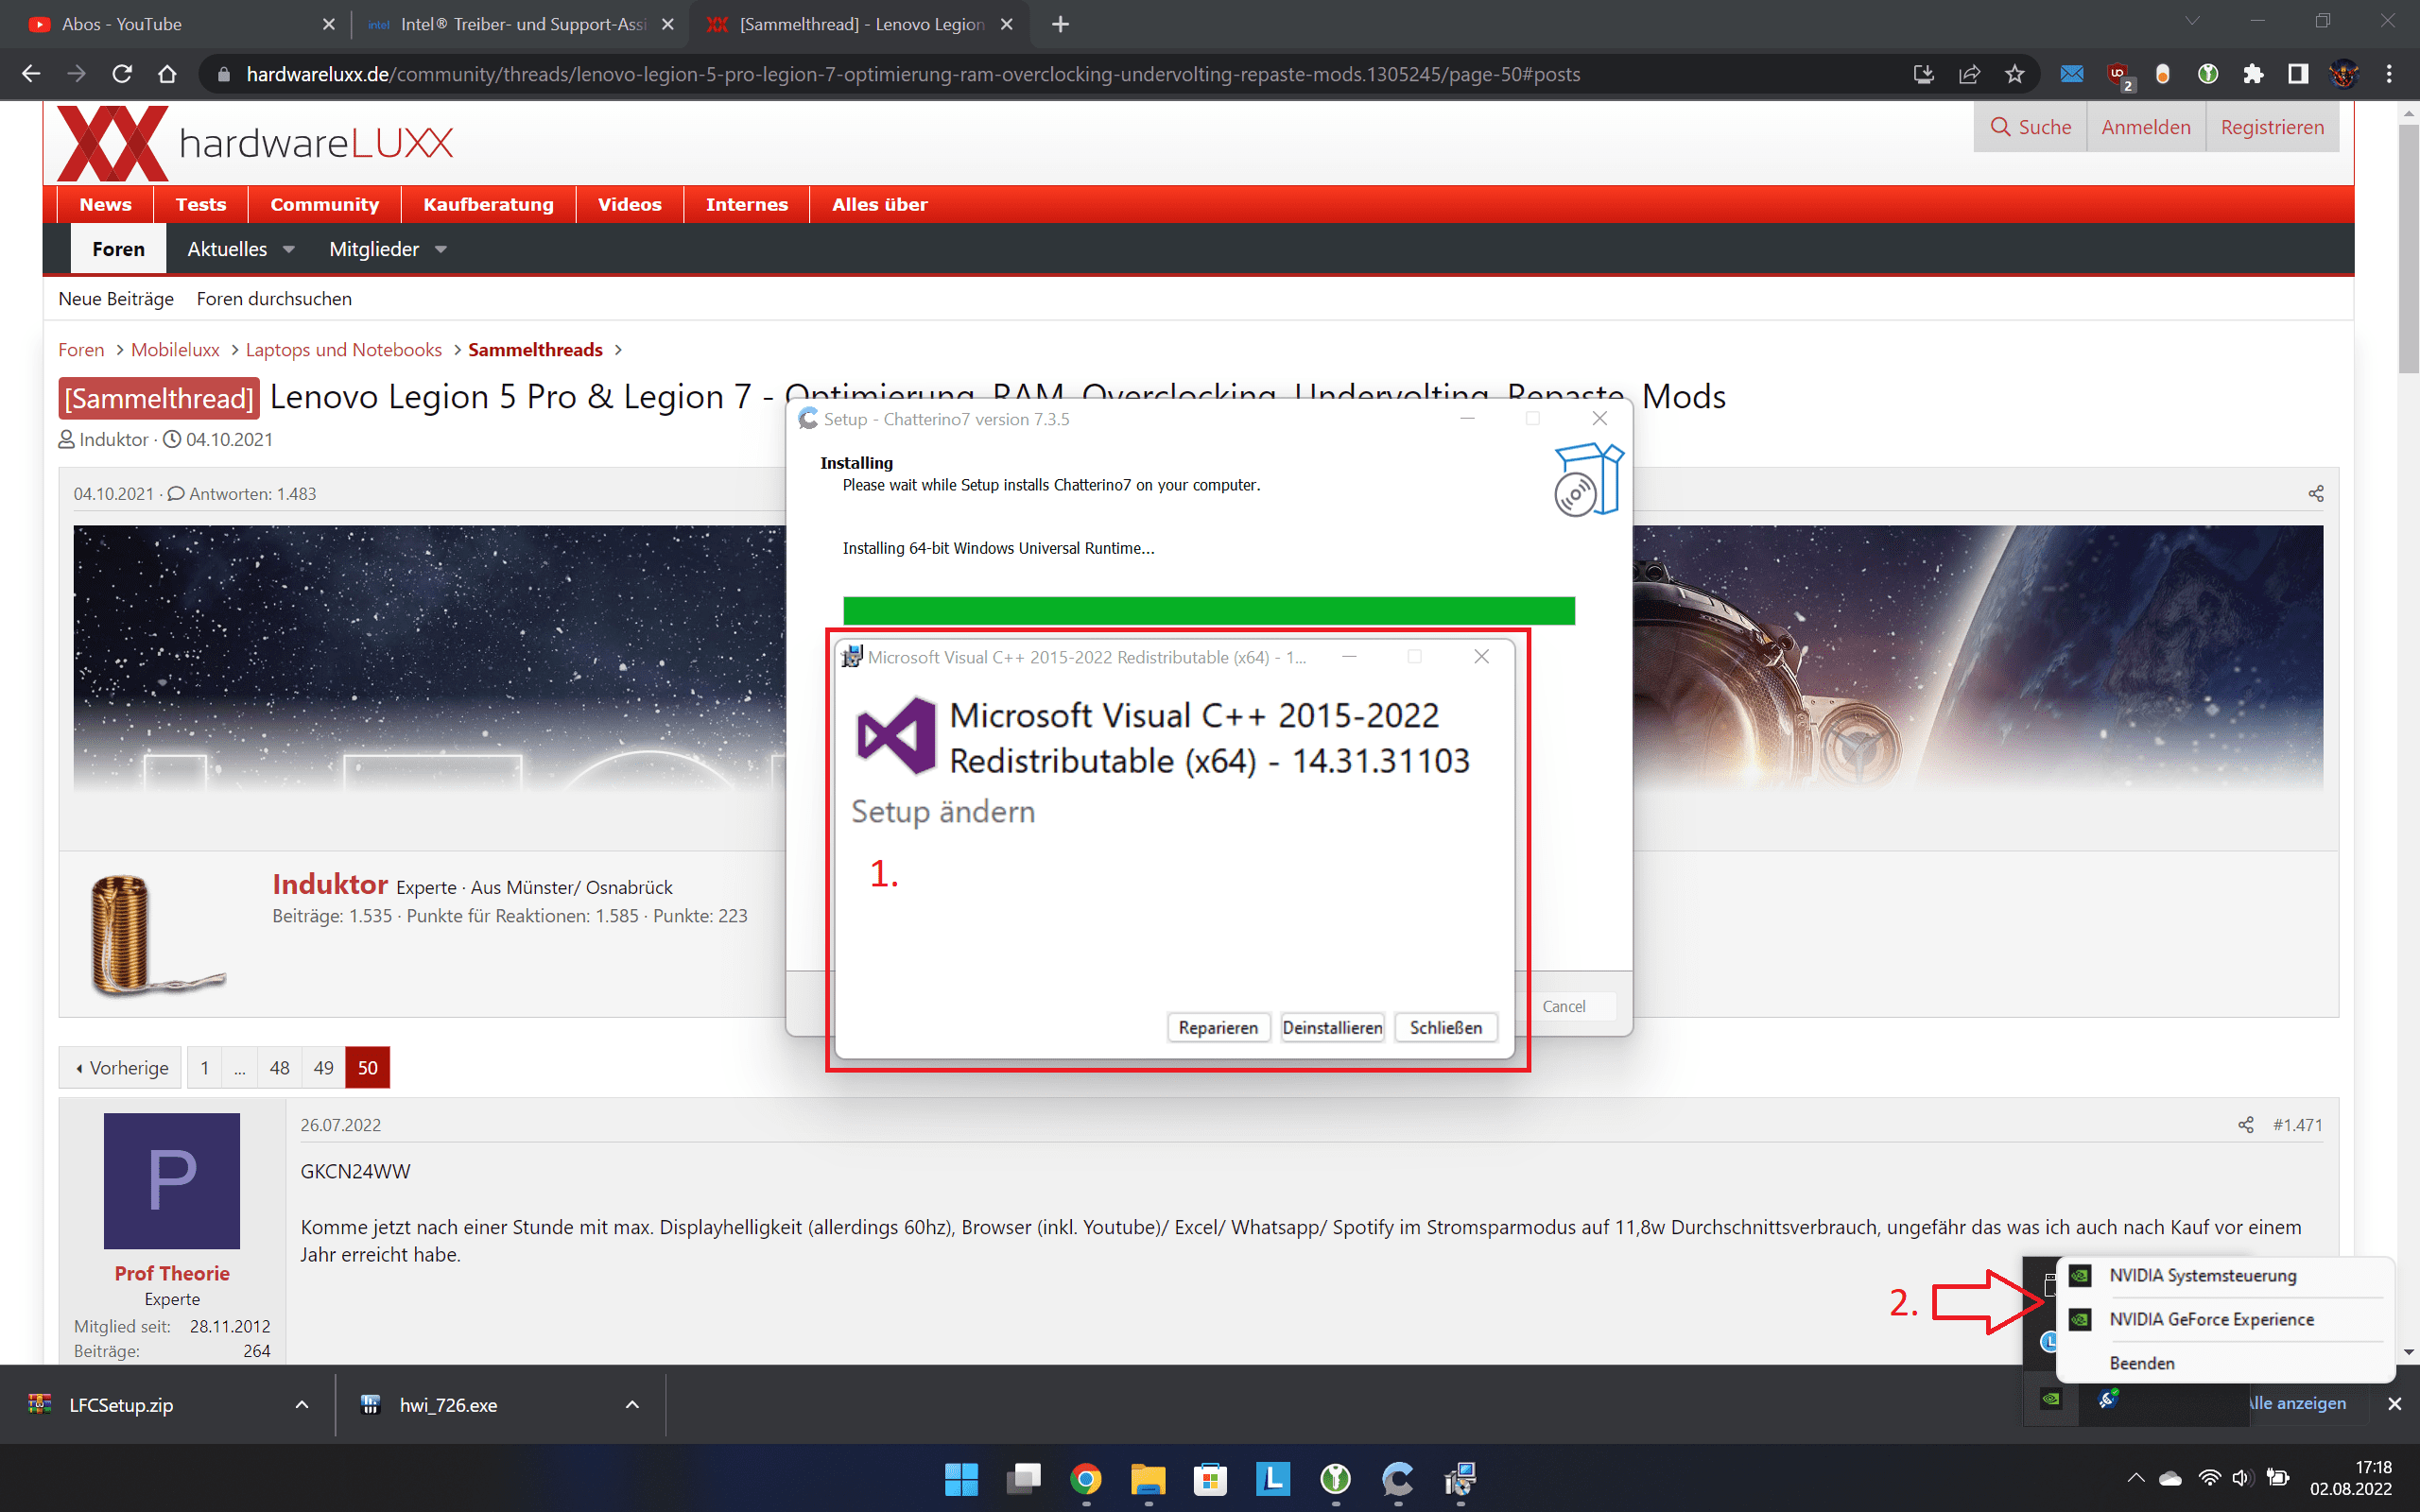This screenshot has height=1512, width=2420.
Task: Expand the Aktuelles dropdown menu
Action: (x=289, y=249)
